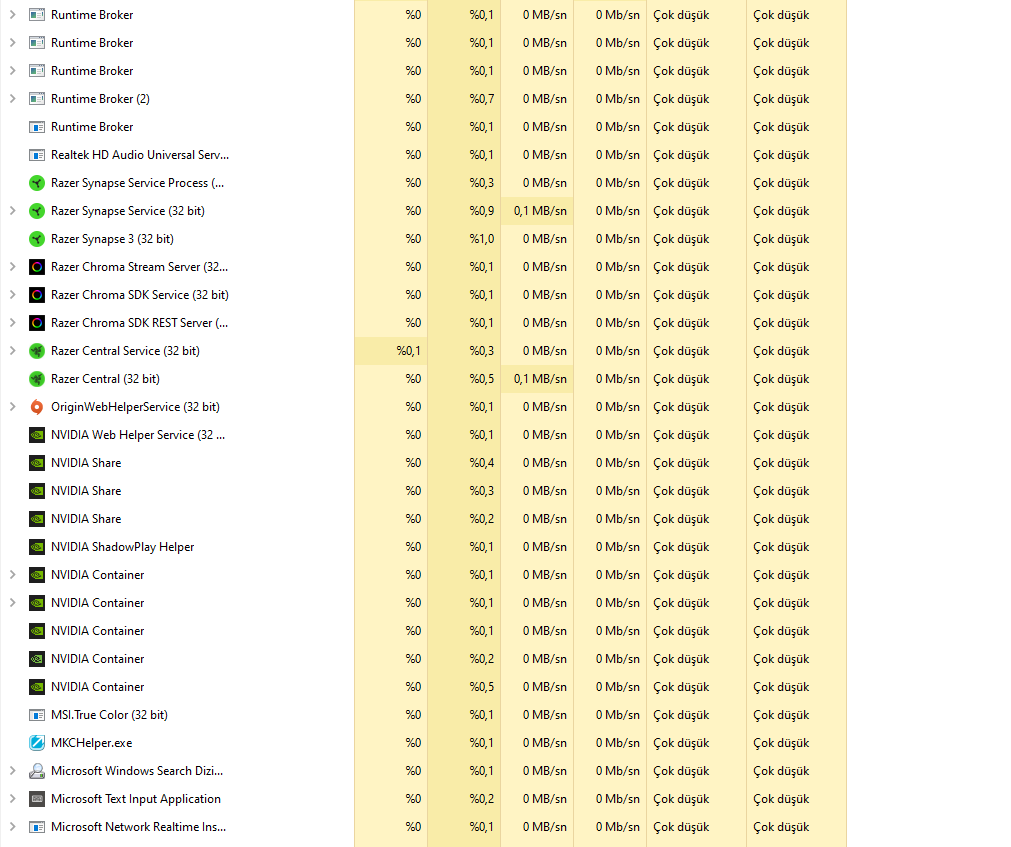The height and width of the screenshot is (847, 1011).
Task: Click icon of NVIDIA Share using %0,4 memory
Action: pyautogui.click(x=37, y=463)
